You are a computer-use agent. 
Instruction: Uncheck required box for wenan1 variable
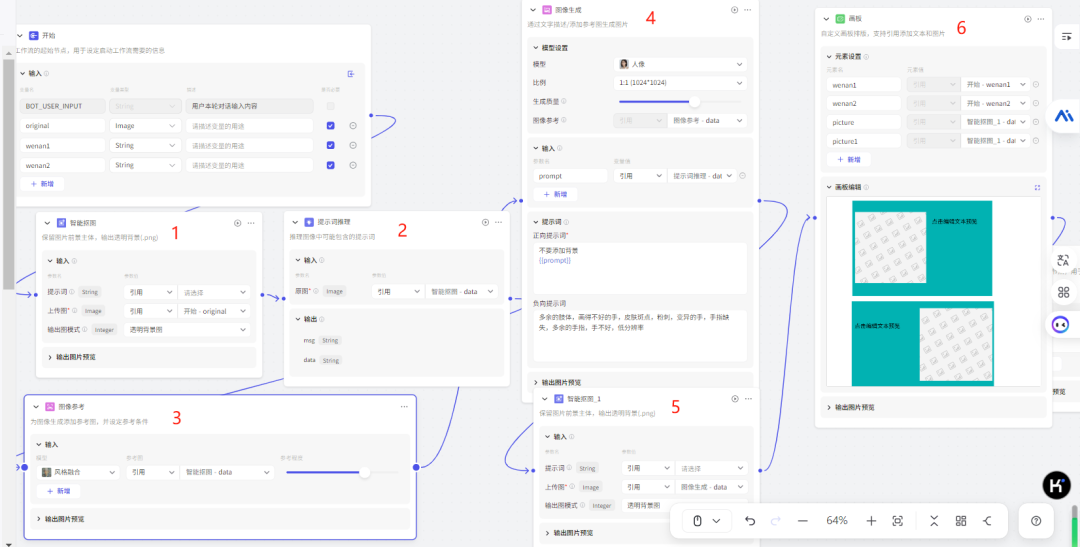[331, 145]
